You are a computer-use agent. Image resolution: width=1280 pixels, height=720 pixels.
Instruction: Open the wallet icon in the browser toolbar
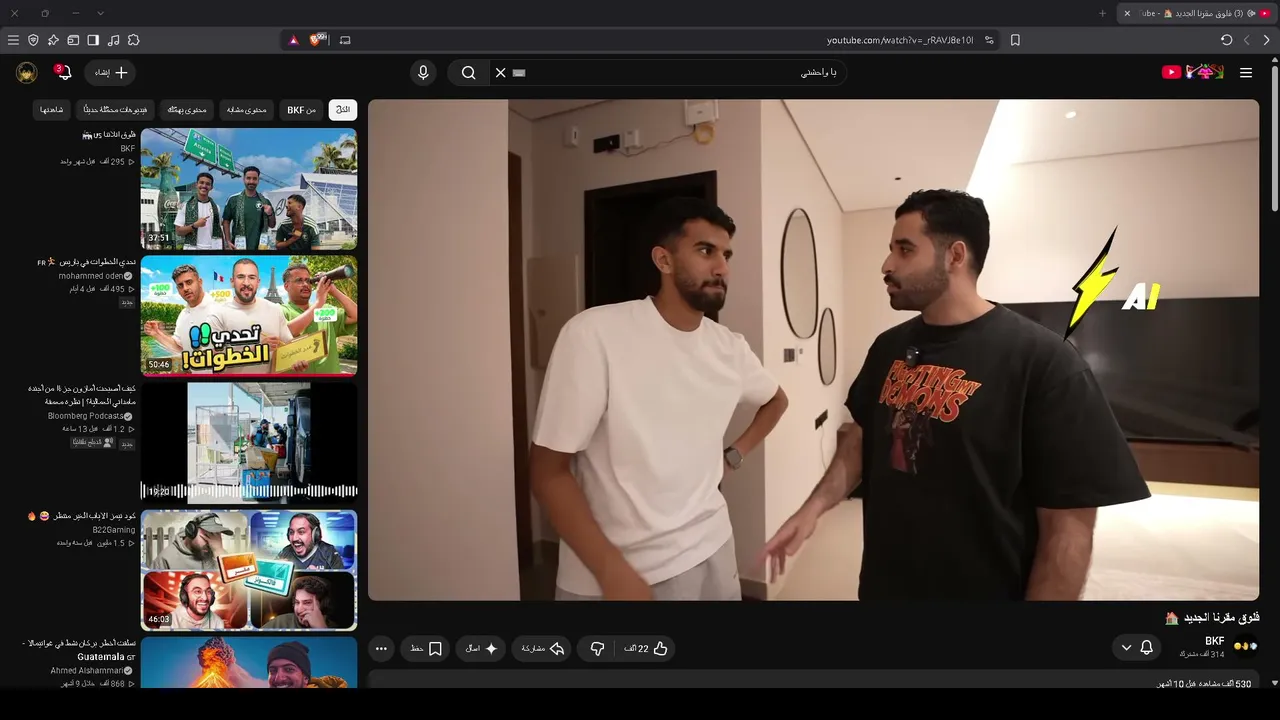73,40
